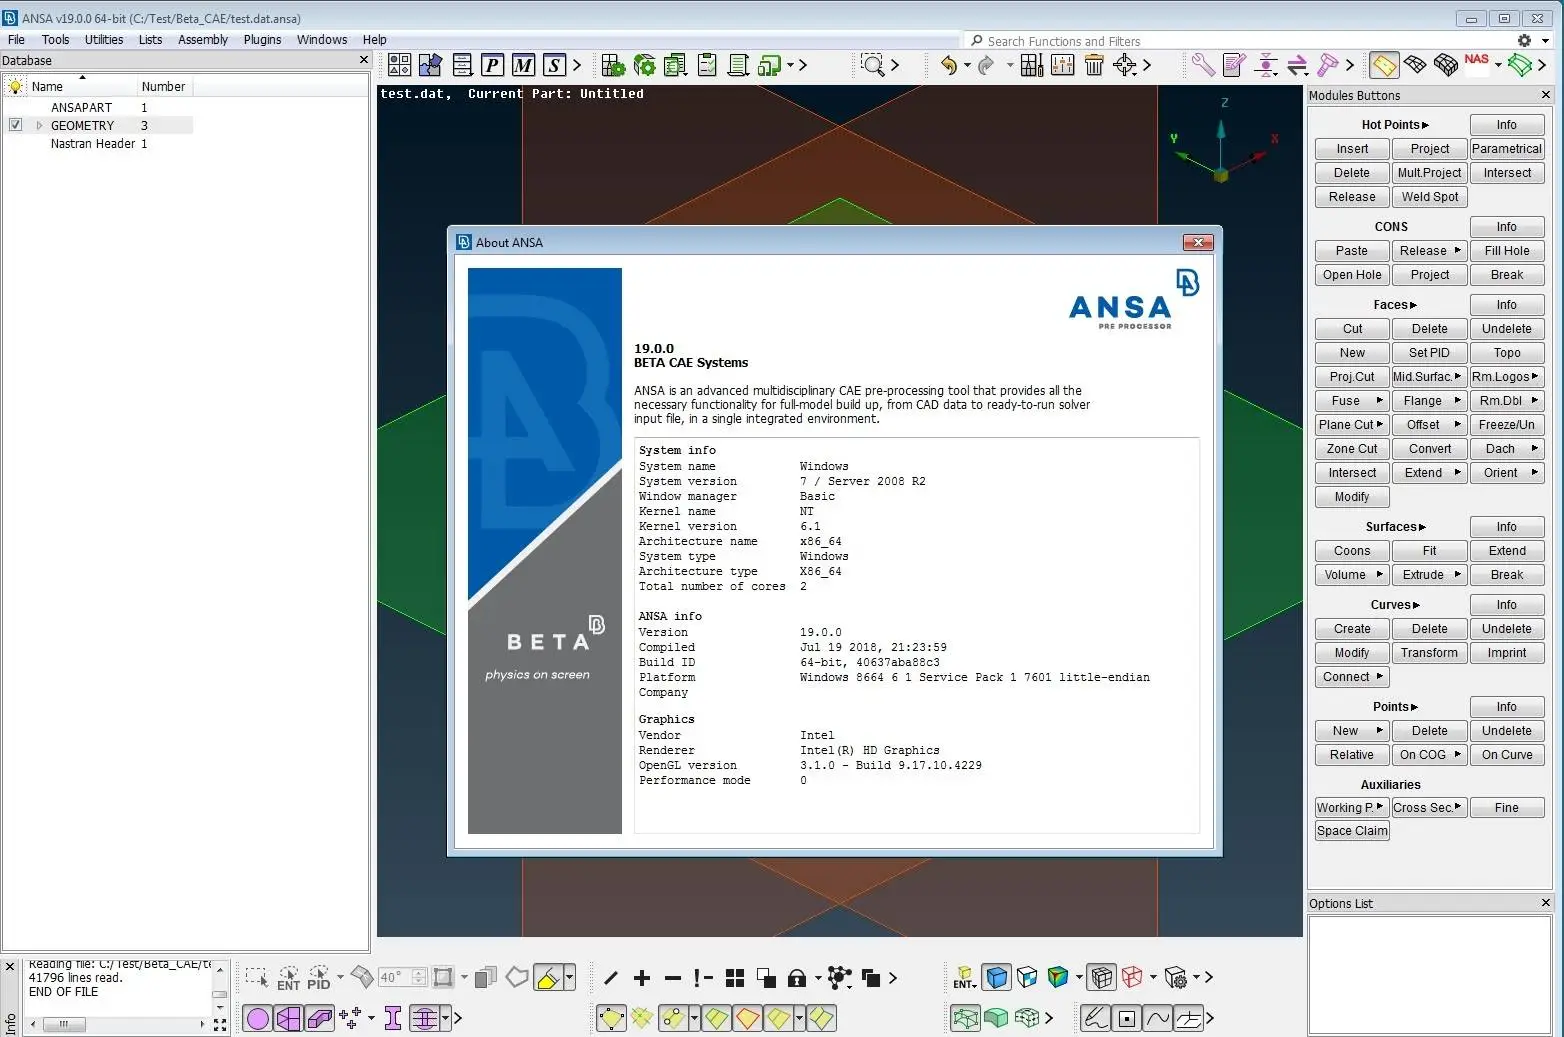
Task: Toggle the square-with-dot snap button
Action: (1127, 1018)
